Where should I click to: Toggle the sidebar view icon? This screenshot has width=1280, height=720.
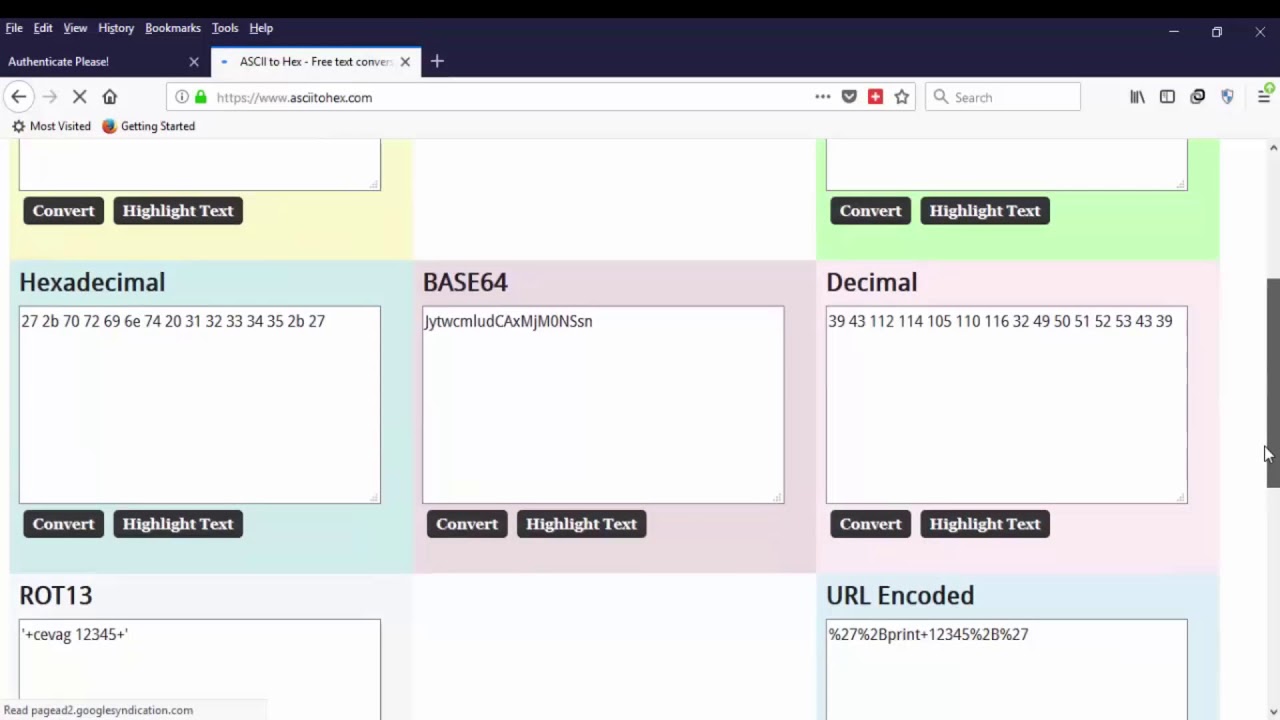(1167, 97)
